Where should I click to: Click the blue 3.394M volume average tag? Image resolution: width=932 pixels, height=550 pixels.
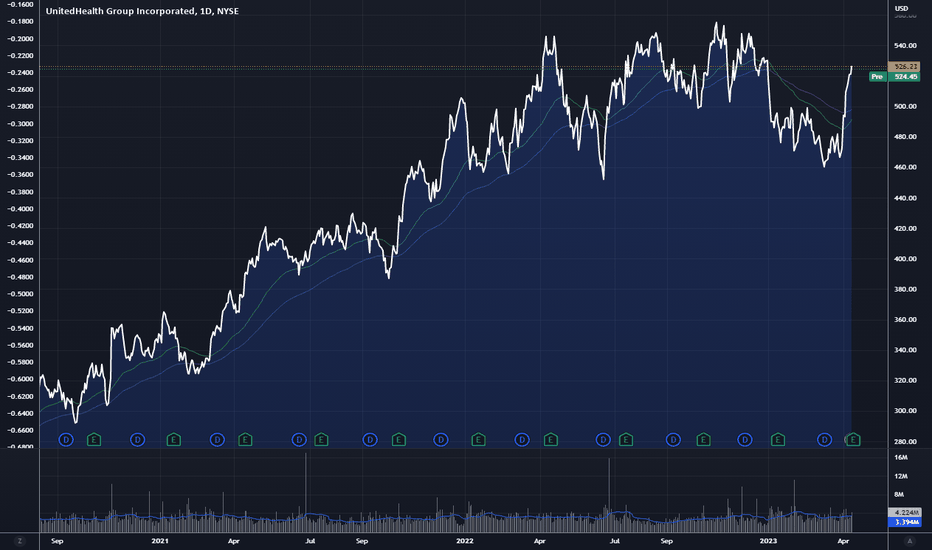(905, 522)
